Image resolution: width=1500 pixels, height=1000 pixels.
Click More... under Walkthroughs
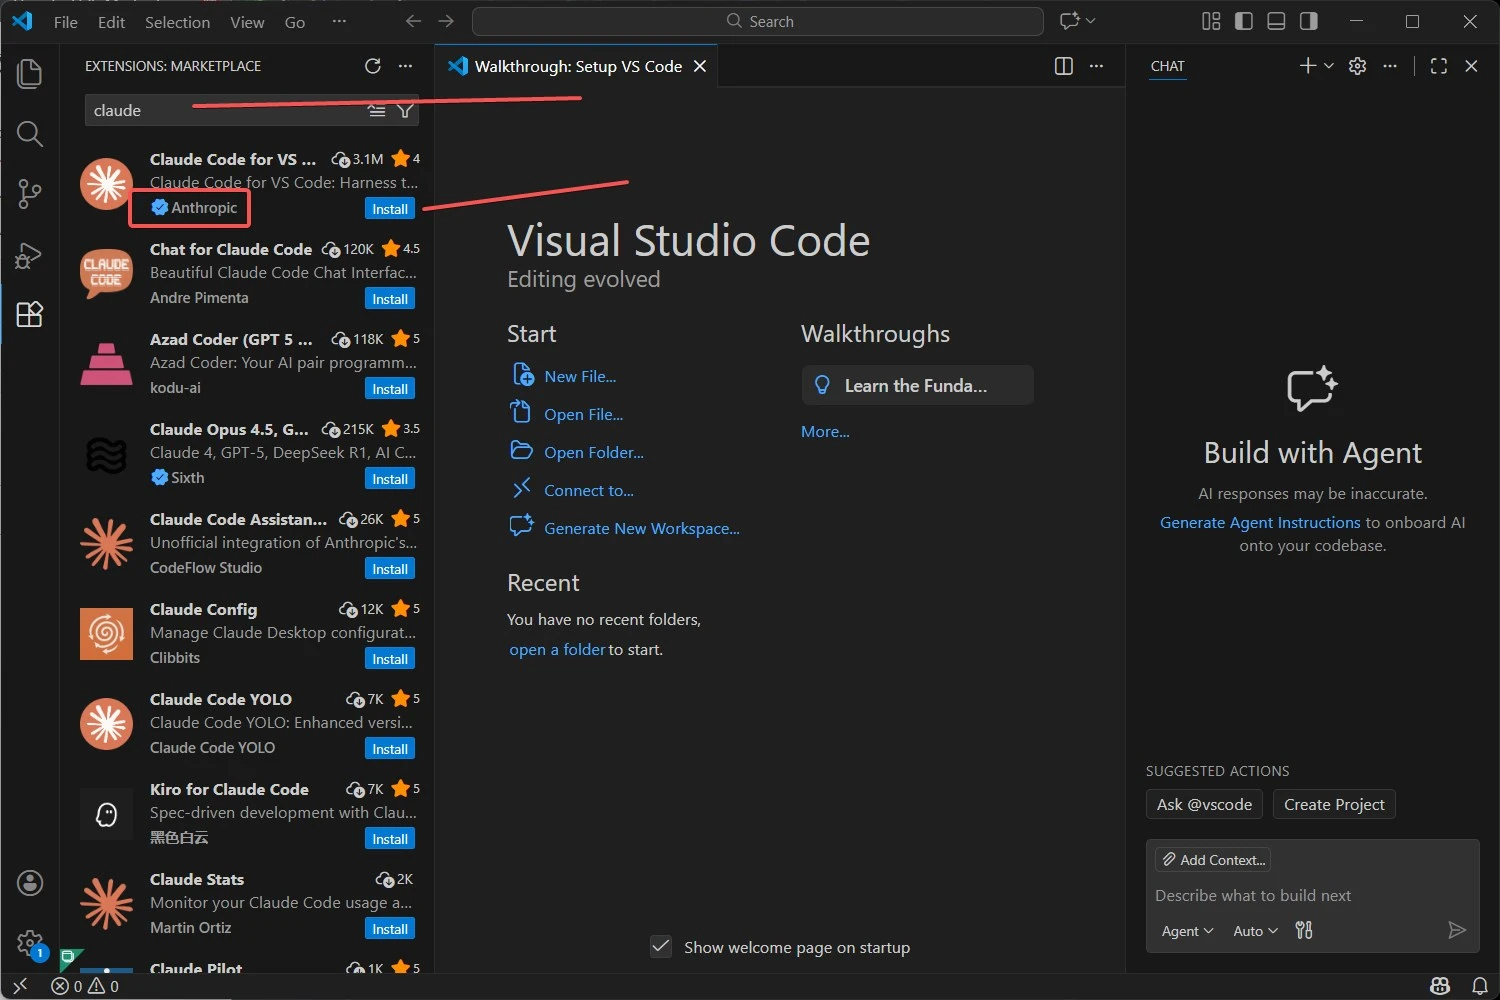click(x=825, y=432)
